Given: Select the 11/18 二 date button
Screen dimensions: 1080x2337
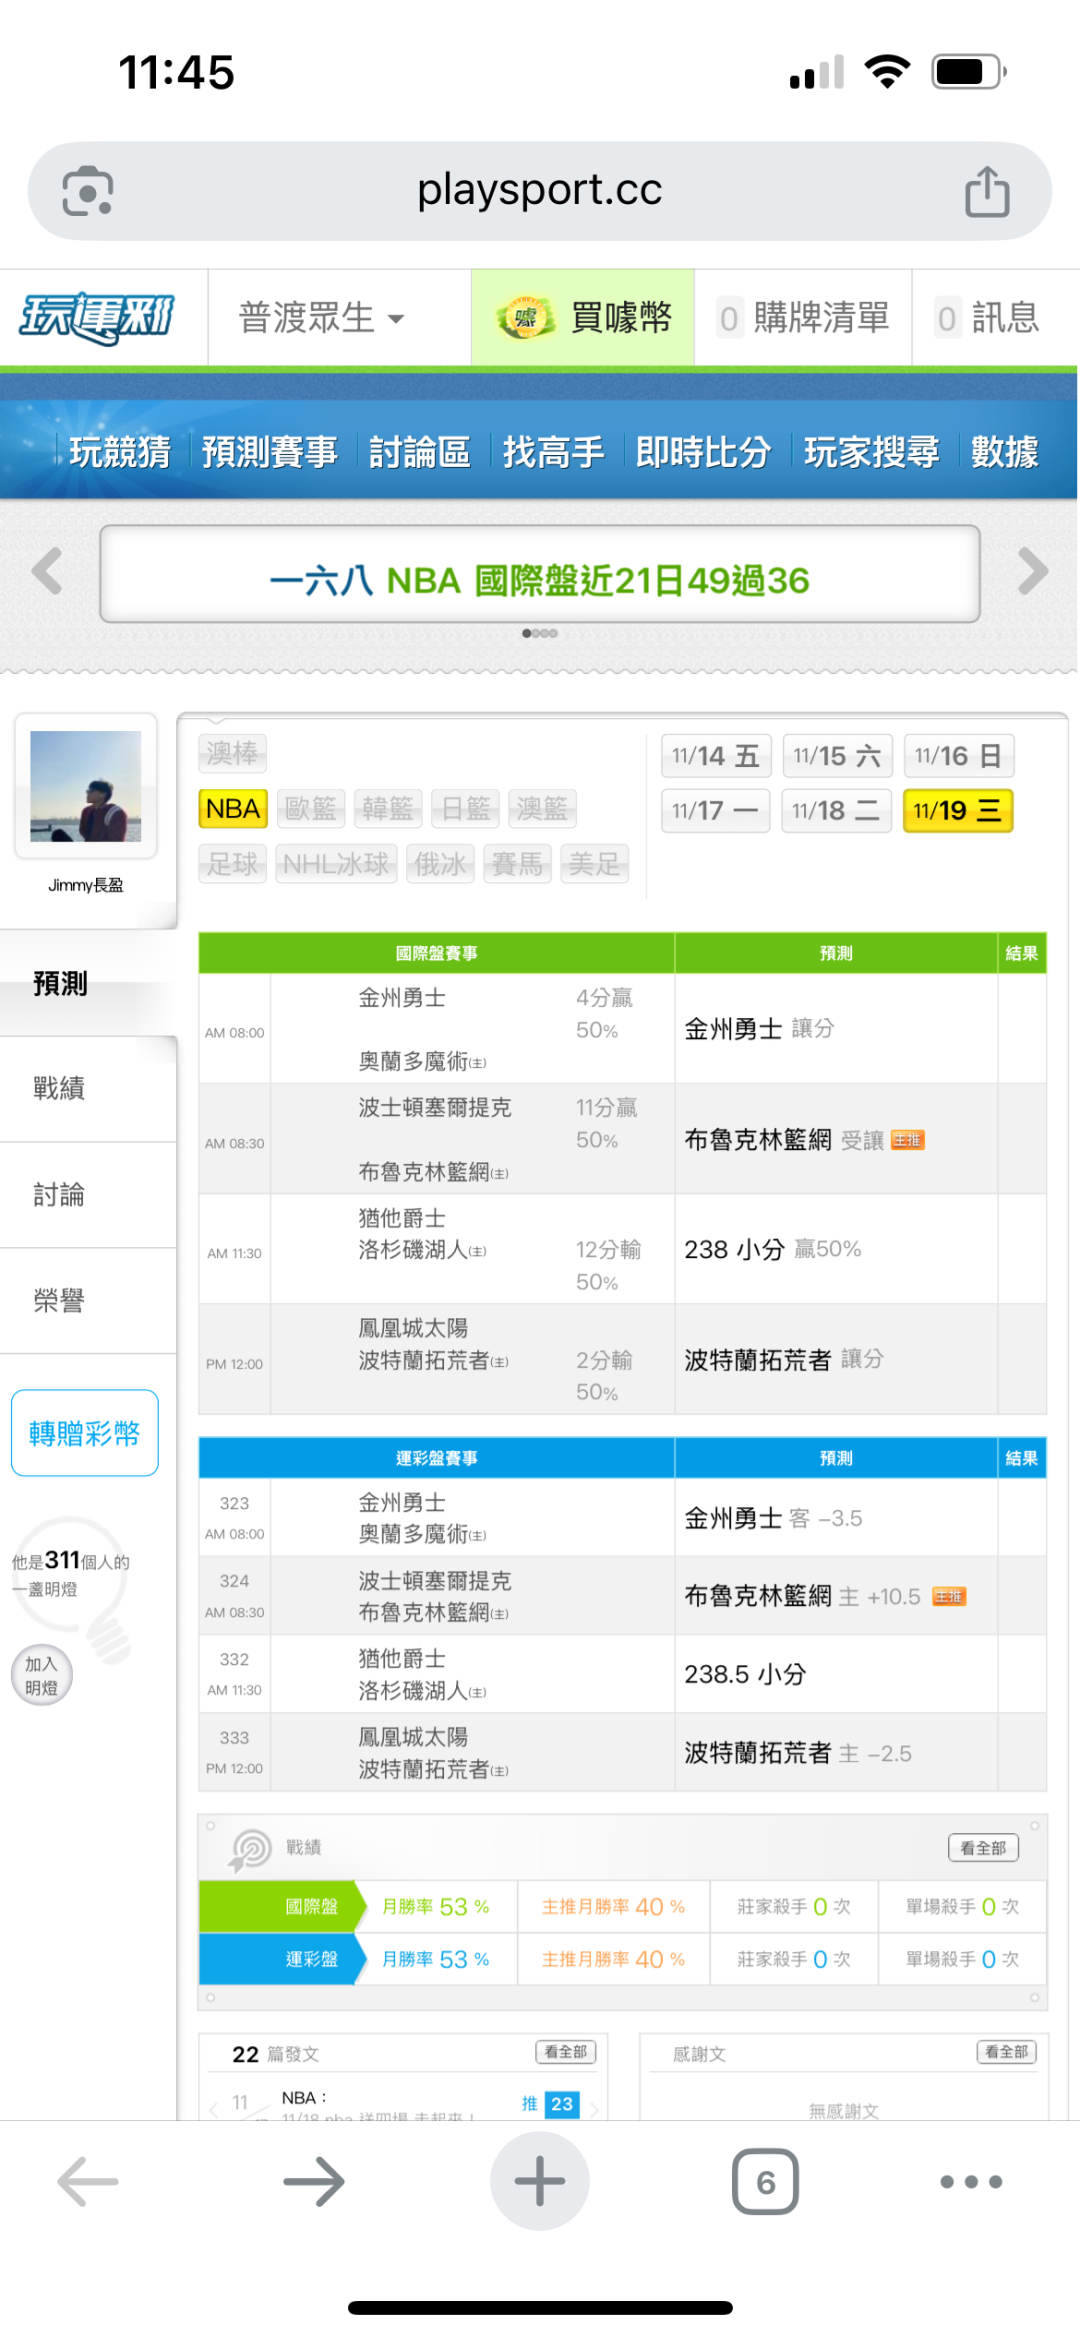Looking at the screenshot, I should coord(835,810).
